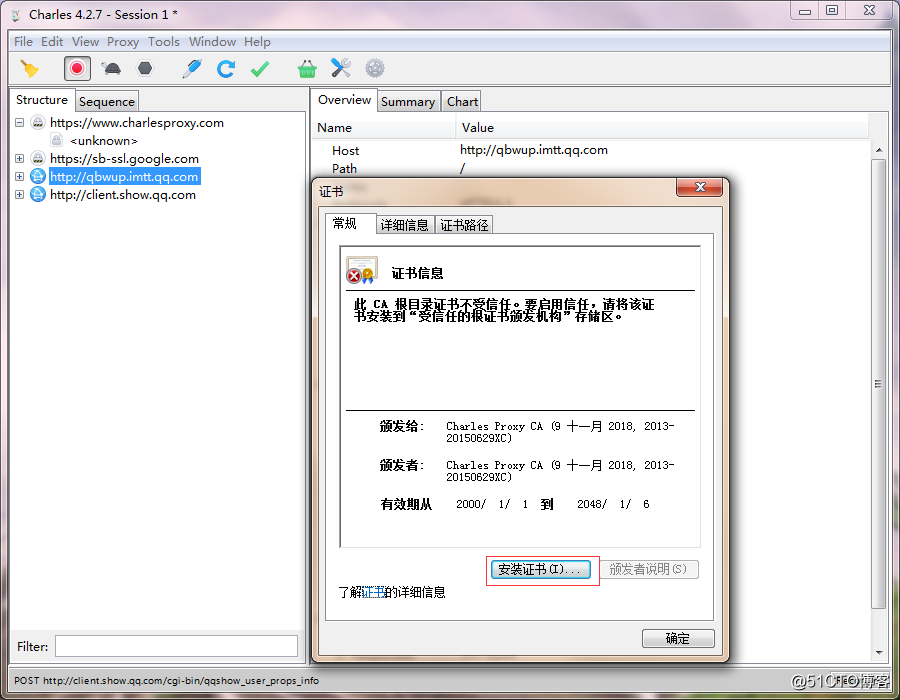900x700 pixels.
Task: Click the Compose pen icon
Action: [192, 69]
